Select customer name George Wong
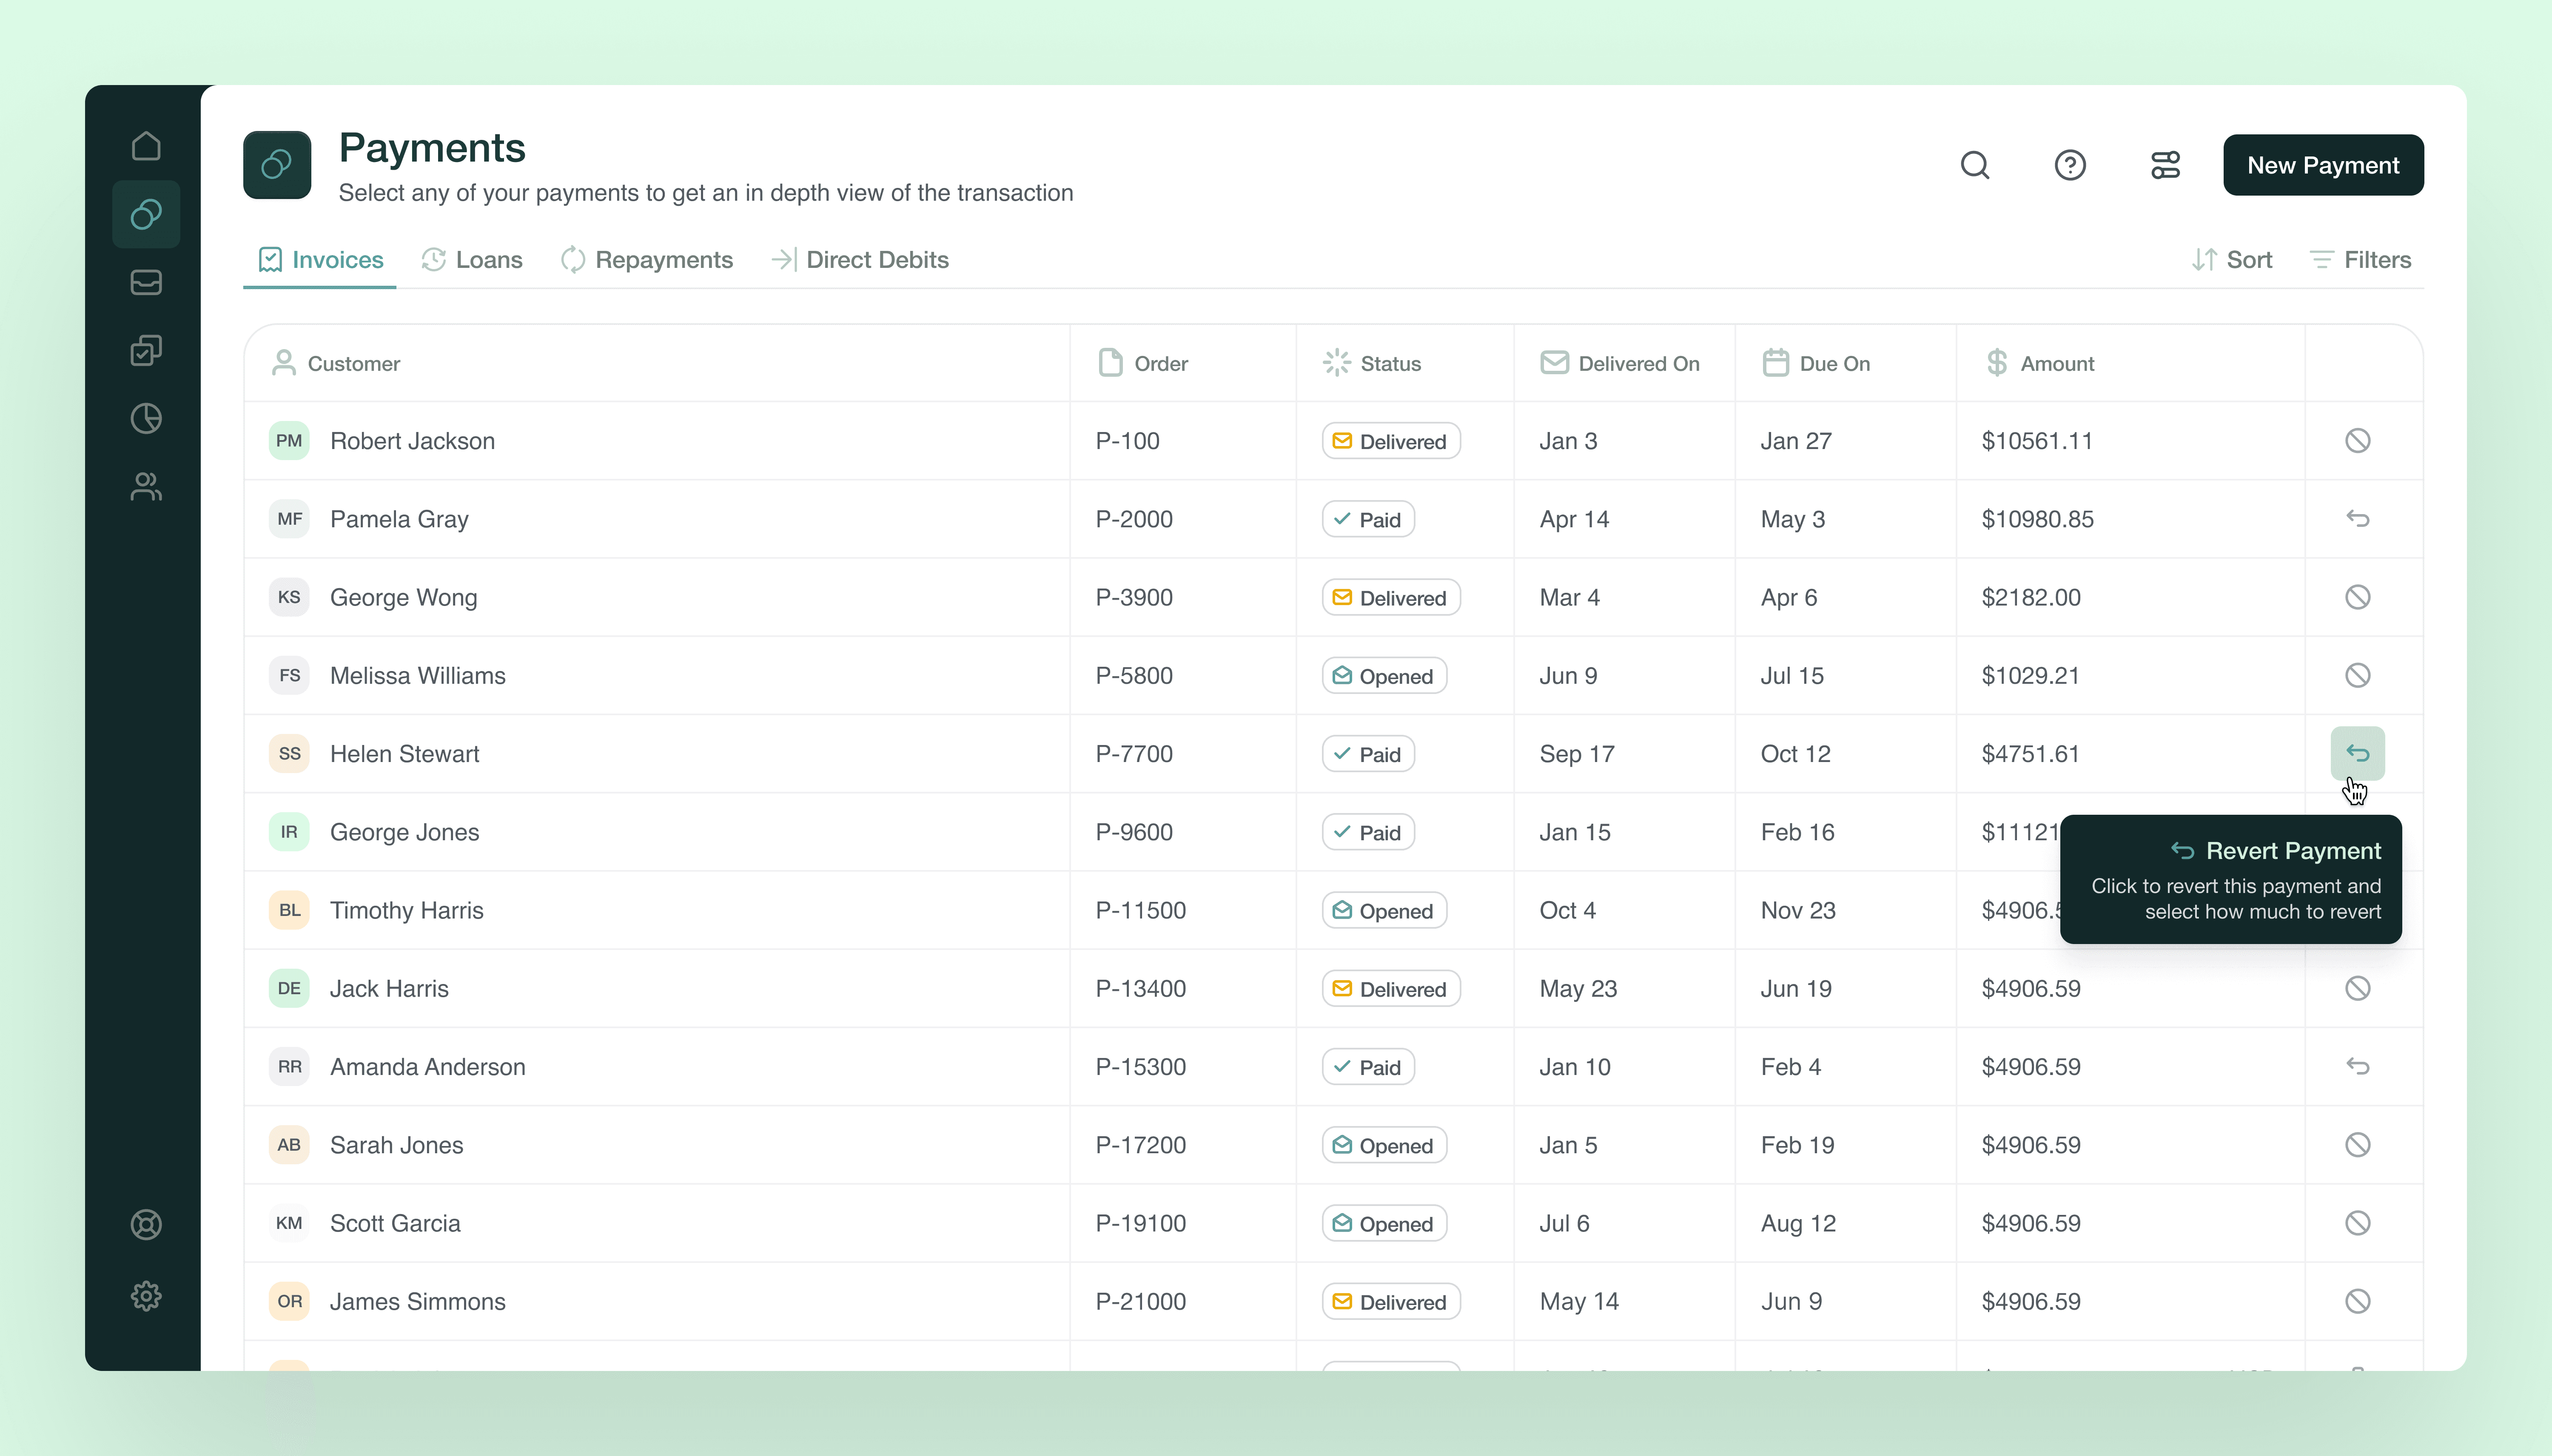The image size is (2552, 1456). click(x=404, y=597)
